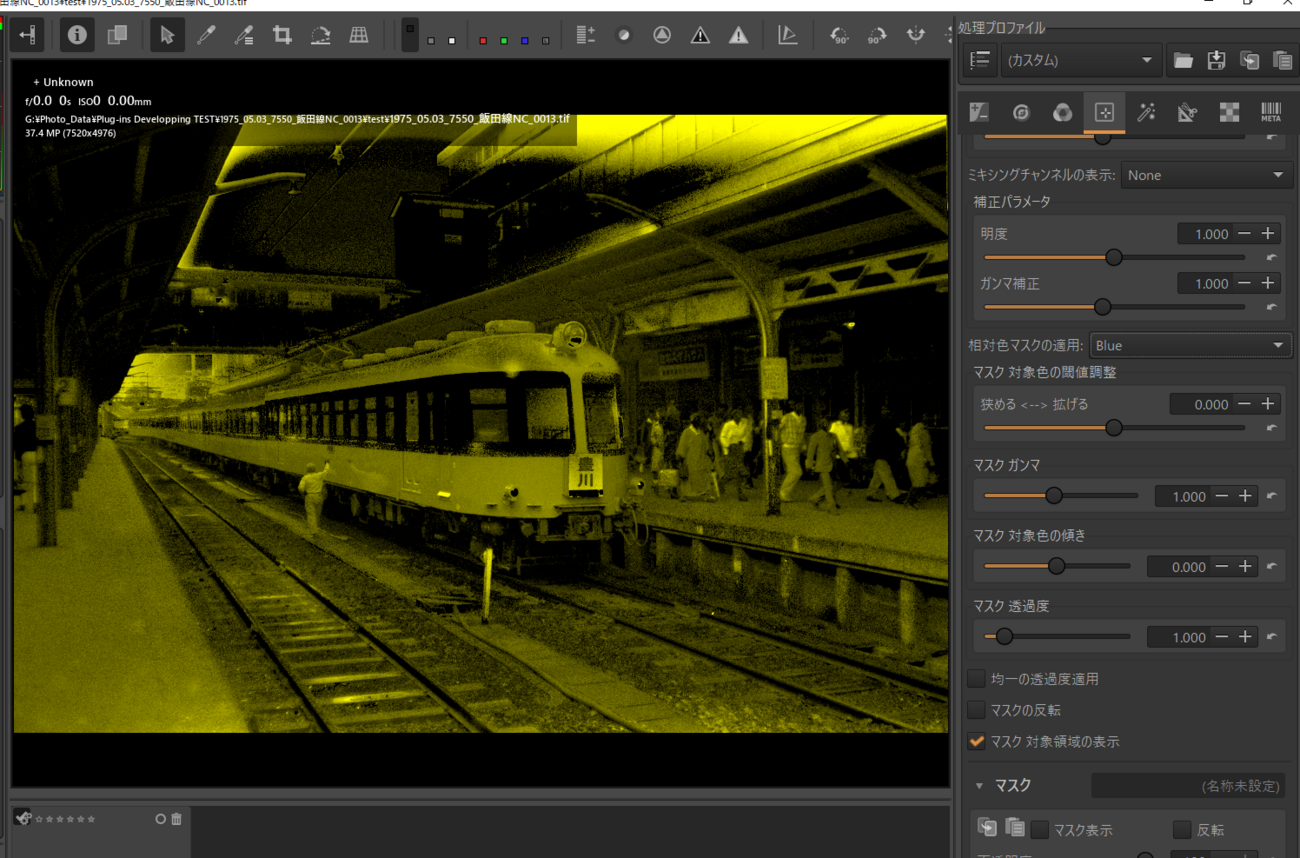Select the crop tool in the toolbar
Screen dimensions: 1300x858
(x=282, y=36)
